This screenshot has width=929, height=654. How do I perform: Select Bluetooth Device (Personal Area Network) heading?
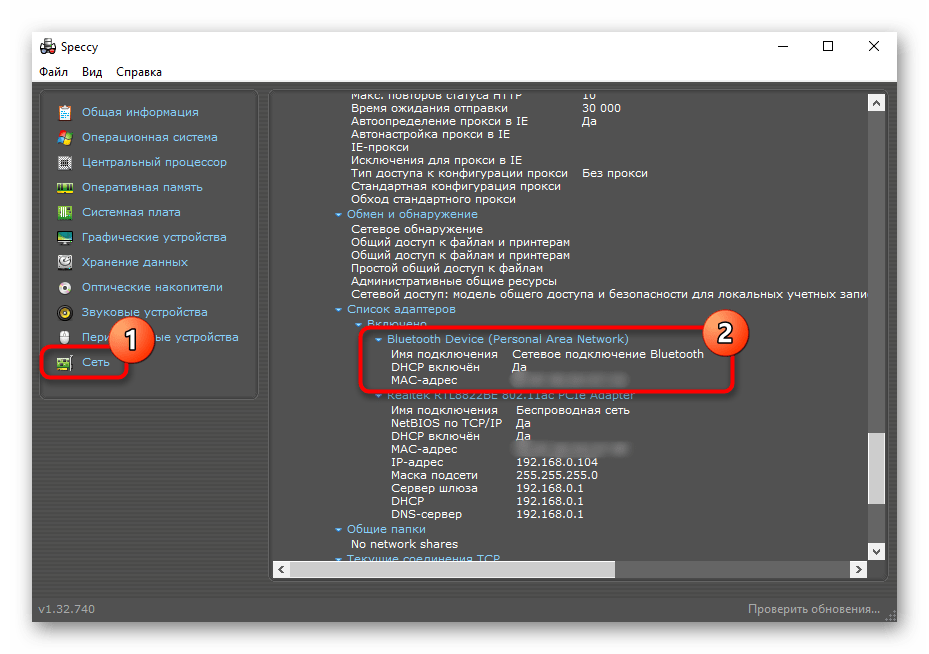pyautogui.click(x=508, y=339)
